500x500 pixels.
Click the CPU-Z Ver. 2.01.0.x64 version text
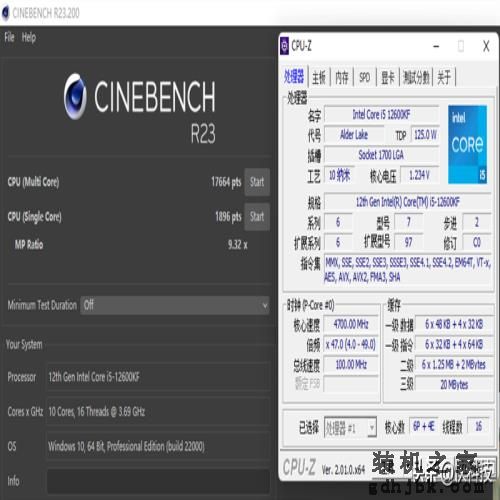pyautogui.click(x=343, y=470)
